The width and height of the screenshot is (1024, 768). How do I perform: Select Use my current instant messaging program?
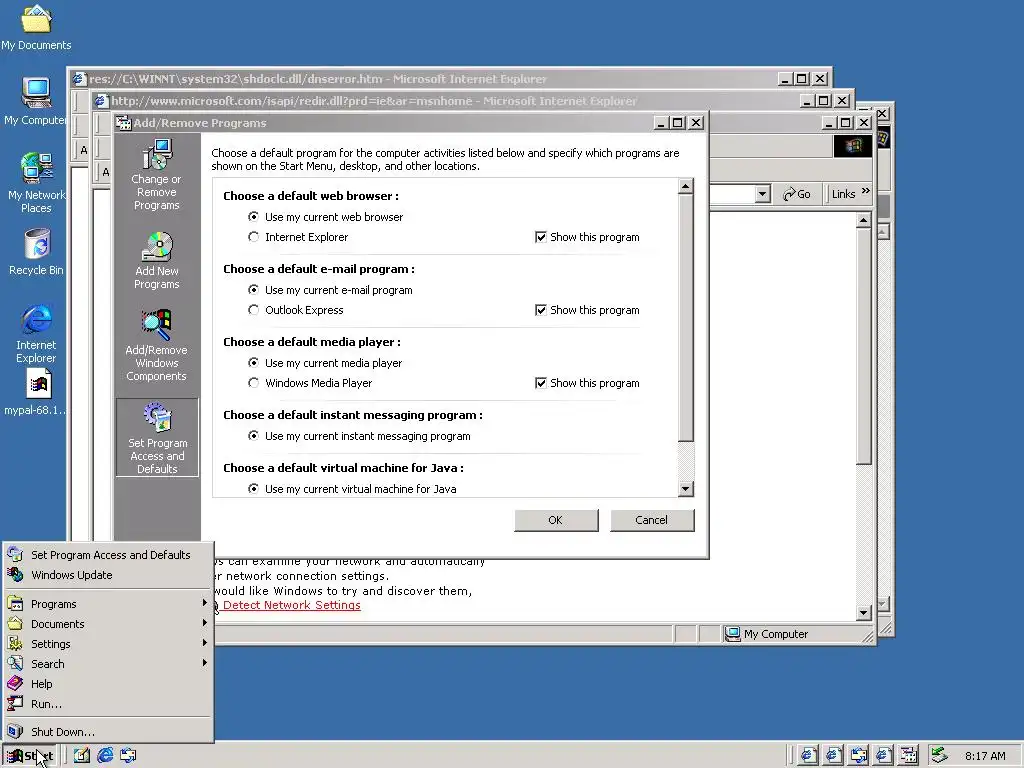pyautogui.click(x=253, y=436)
